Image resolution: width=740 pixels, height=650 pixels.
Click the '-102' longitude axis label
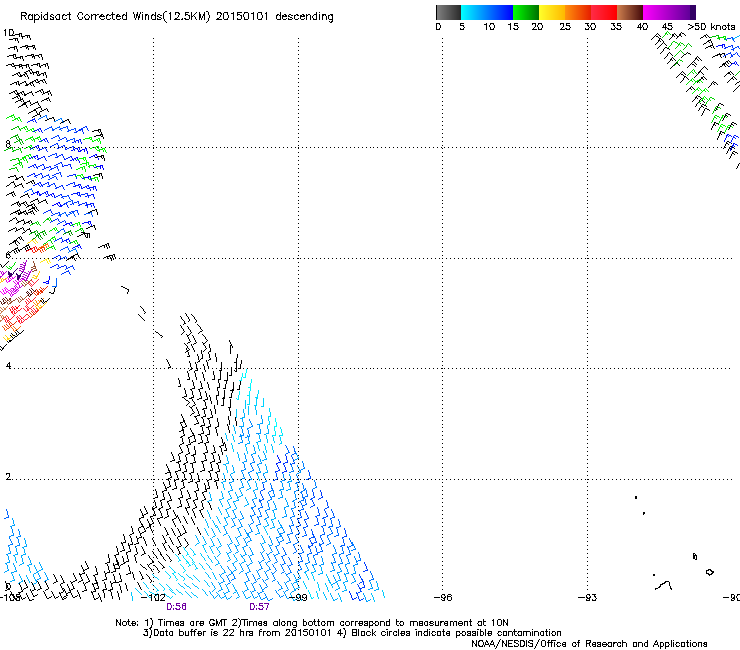(x=153, y=598)
